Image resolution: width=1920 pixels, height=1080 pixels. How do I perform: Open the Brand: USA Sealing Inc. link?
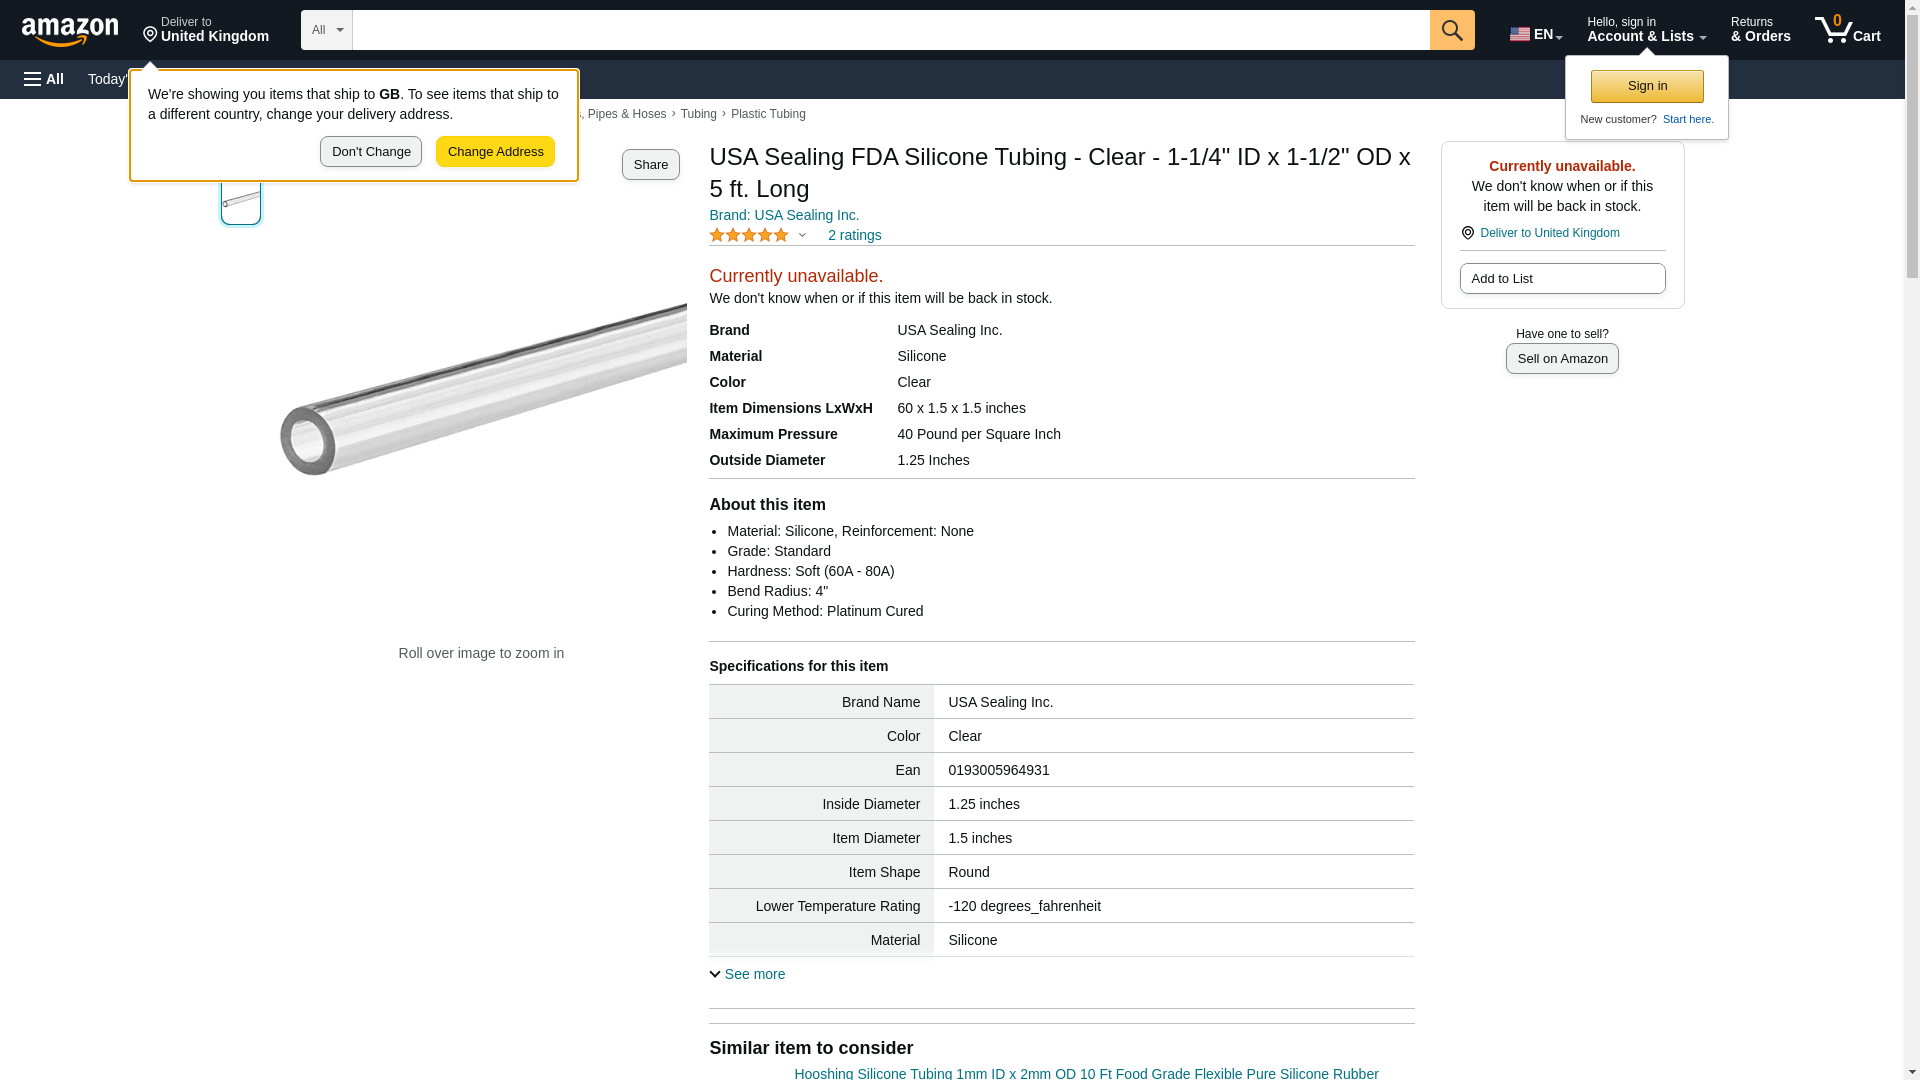tap(784, 215)
